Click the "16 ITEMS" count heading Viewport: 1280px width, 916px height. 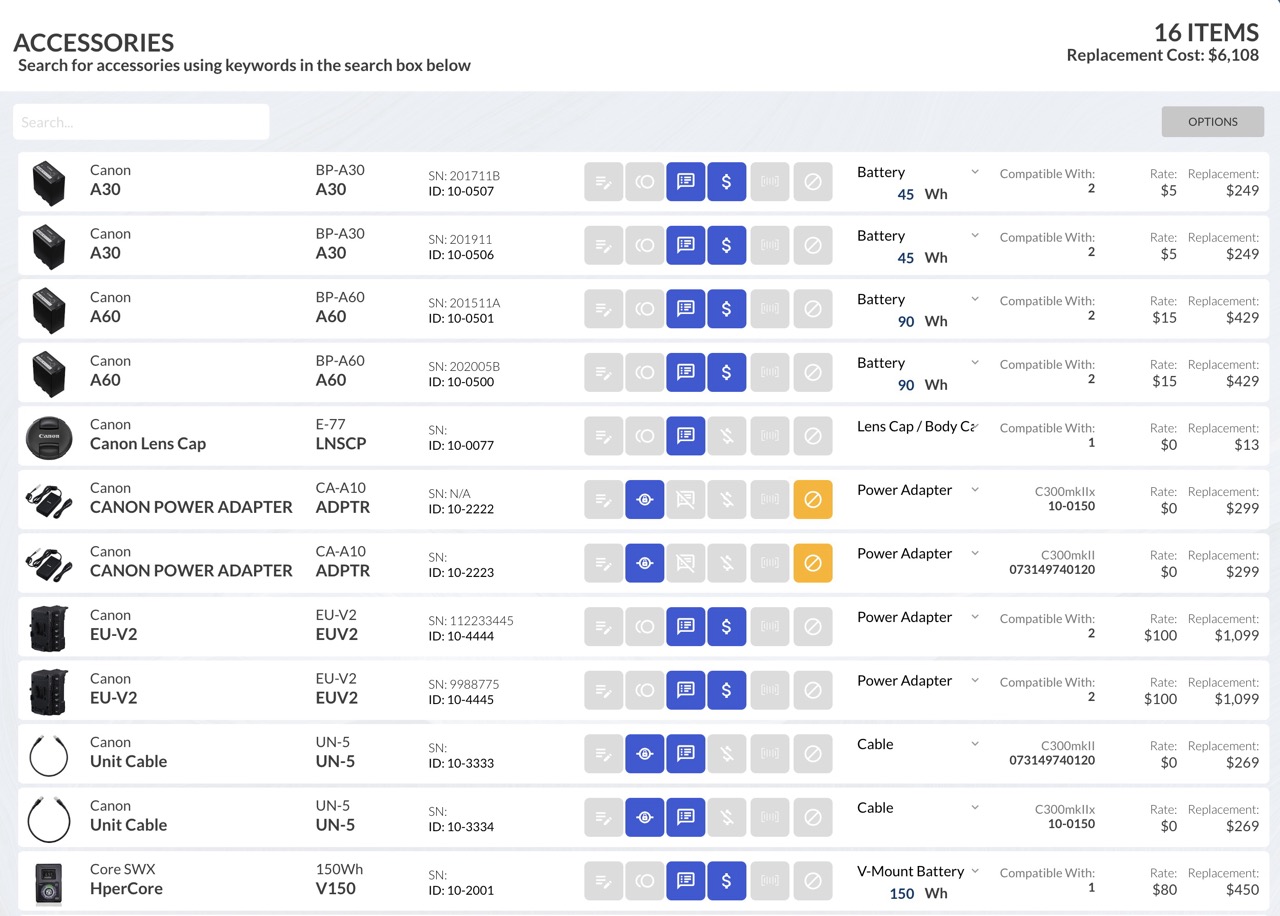coord(1206,32)
